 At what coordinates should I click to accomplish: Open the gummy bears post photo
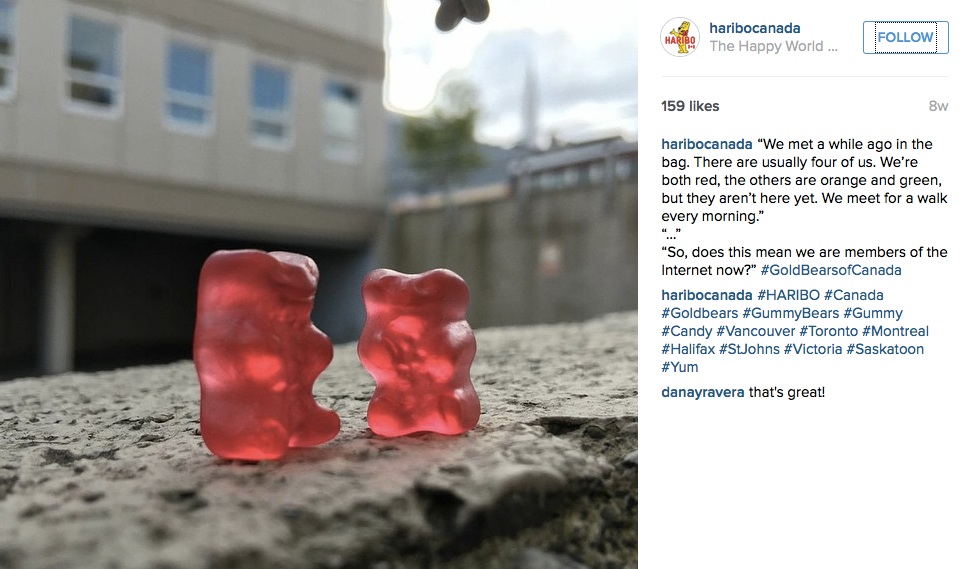point(319,284)
